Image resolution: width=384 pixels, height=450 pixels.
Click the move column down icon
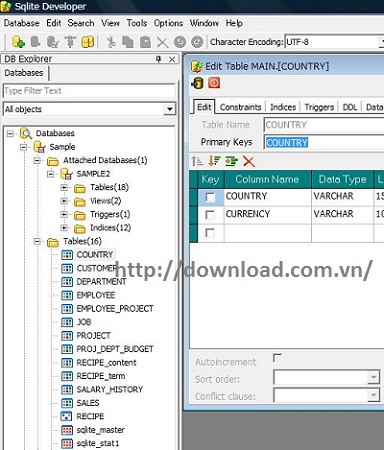[214, 161]
